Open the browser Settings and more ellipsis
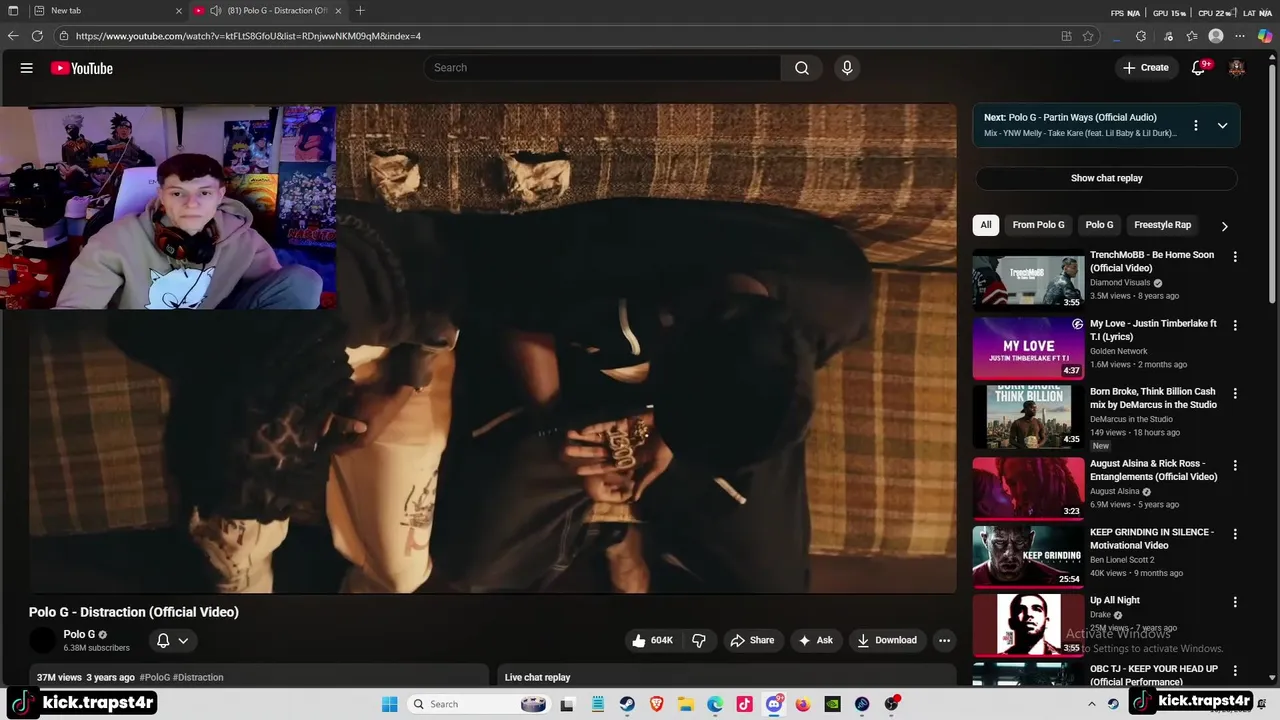This screenshot has height=720, width=1280. pos(1240,36)
